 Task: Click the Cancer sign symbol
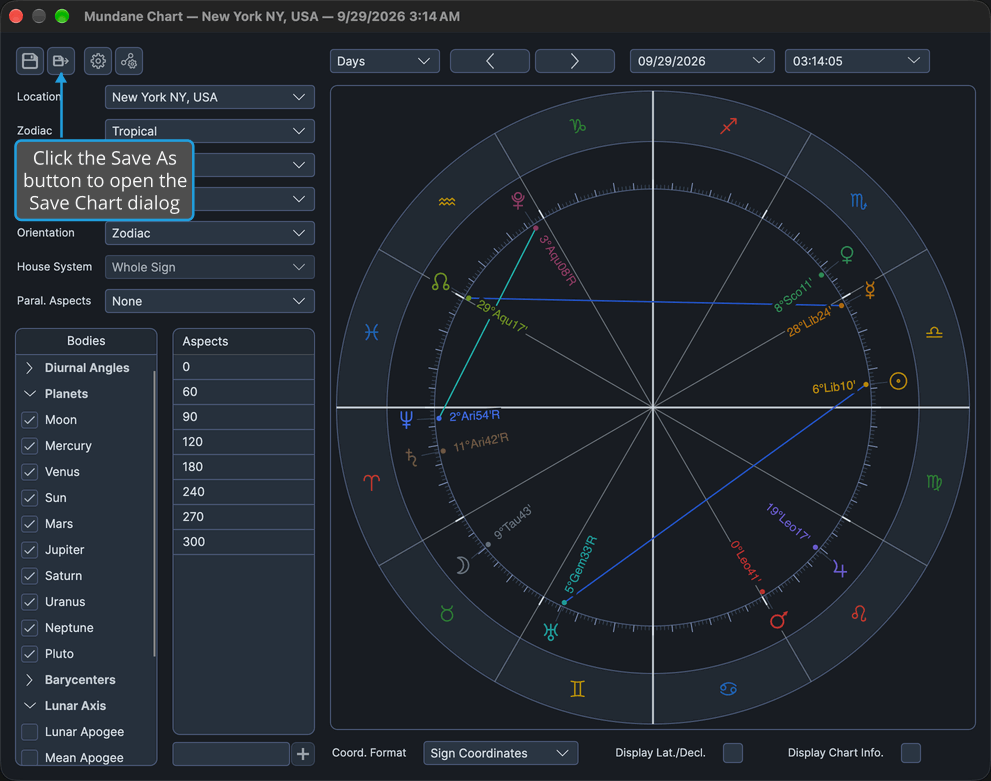point(728,689)
